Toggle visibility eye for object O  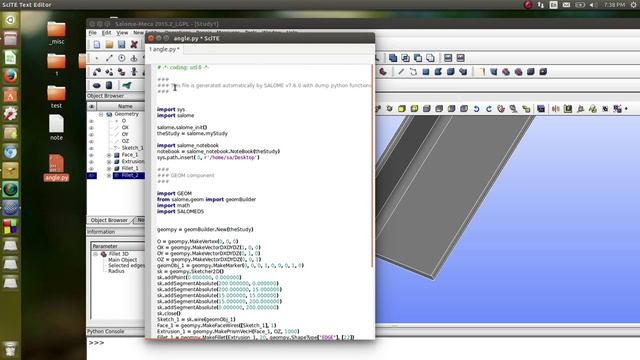(x=91, y=121)
